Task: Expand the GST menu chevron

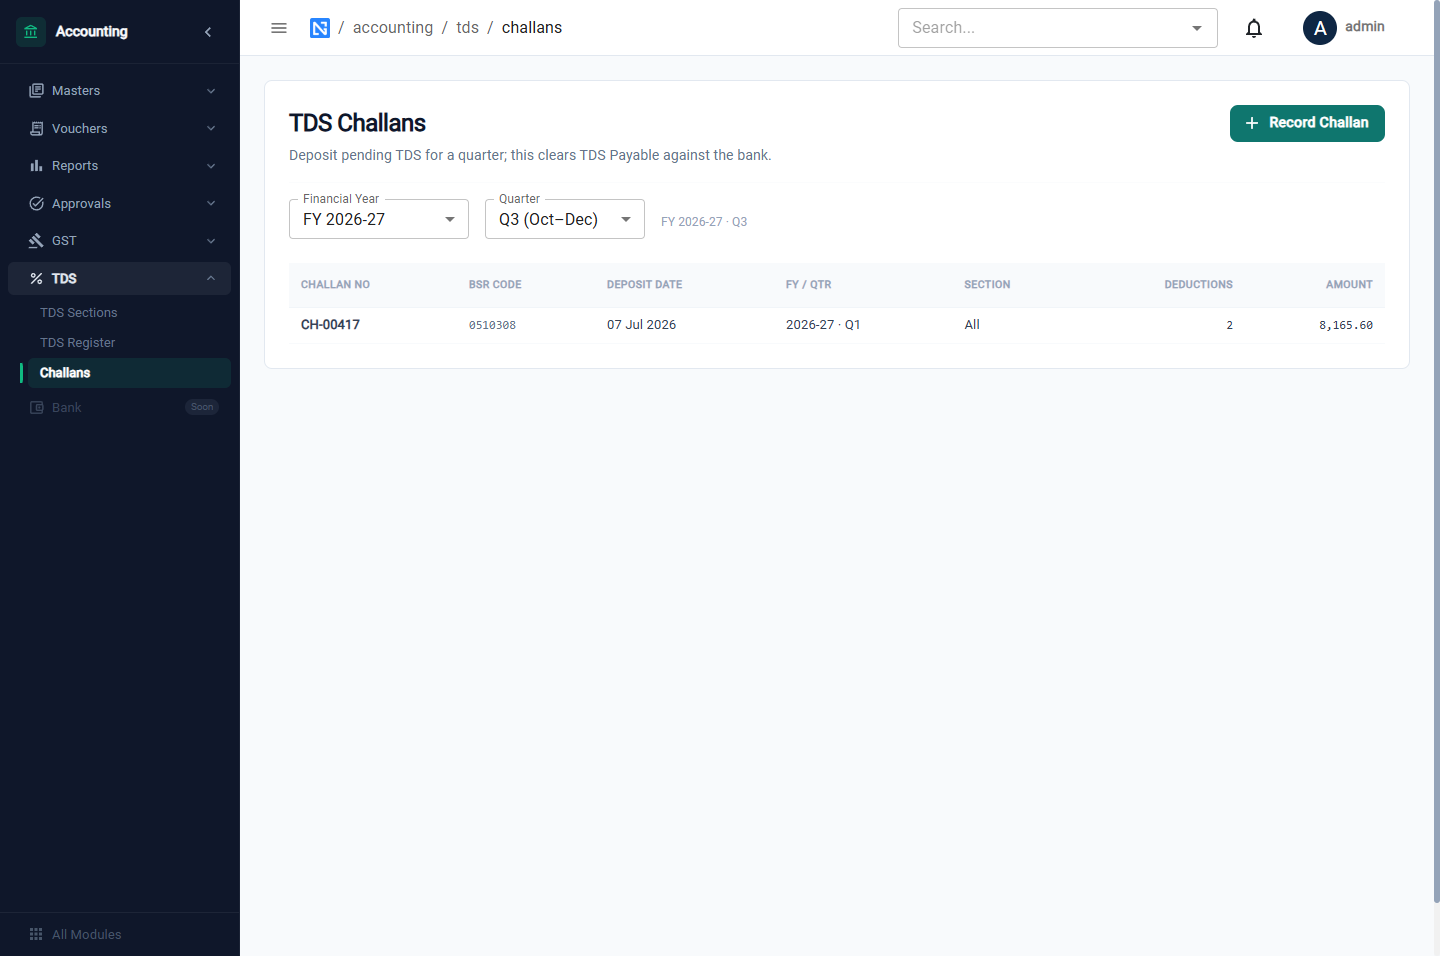Action: pyautogui.click(x=211, y=241)
